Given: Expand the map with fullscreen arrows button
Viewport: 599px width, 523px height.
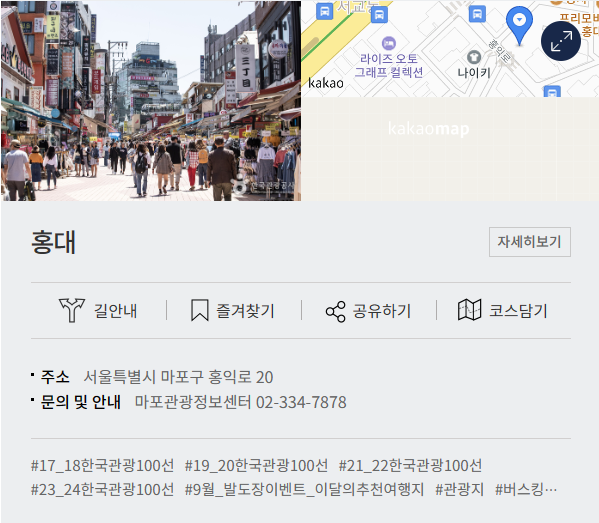Looking at the screenshot, I should 561,41.
